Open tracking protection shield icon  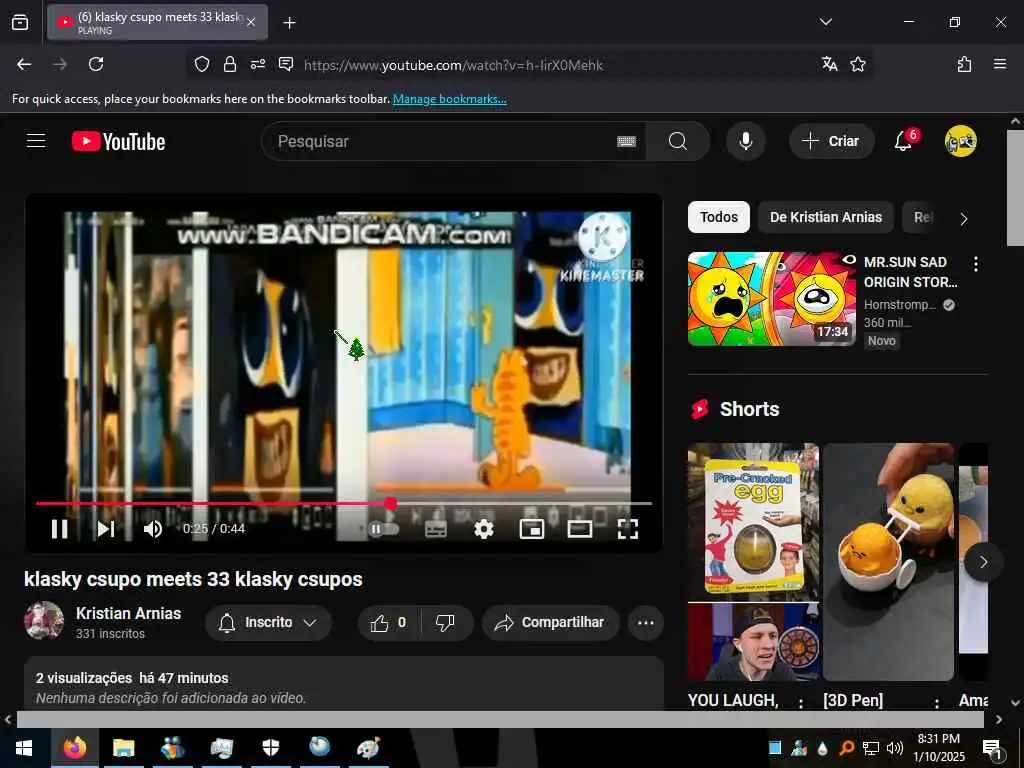point(202,64)
